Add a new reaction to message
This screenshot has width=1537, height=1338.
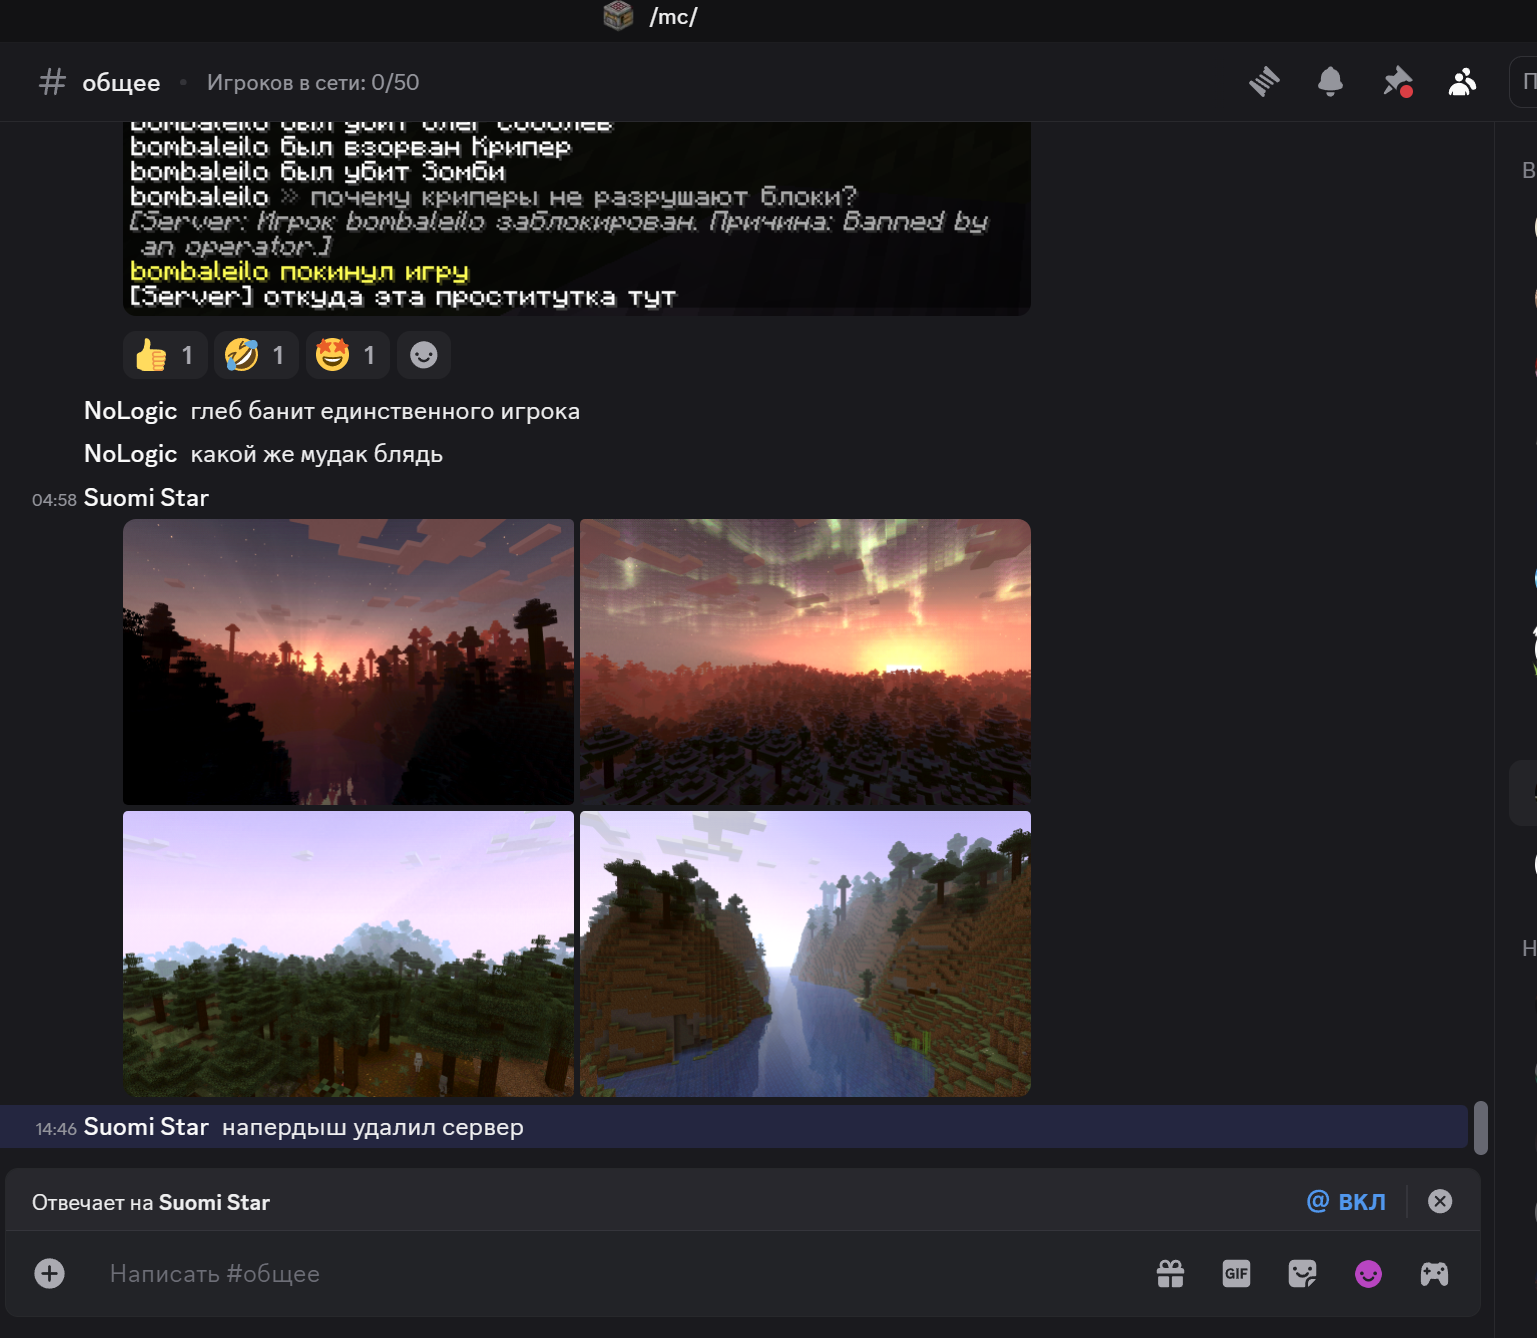coord(424,355)
